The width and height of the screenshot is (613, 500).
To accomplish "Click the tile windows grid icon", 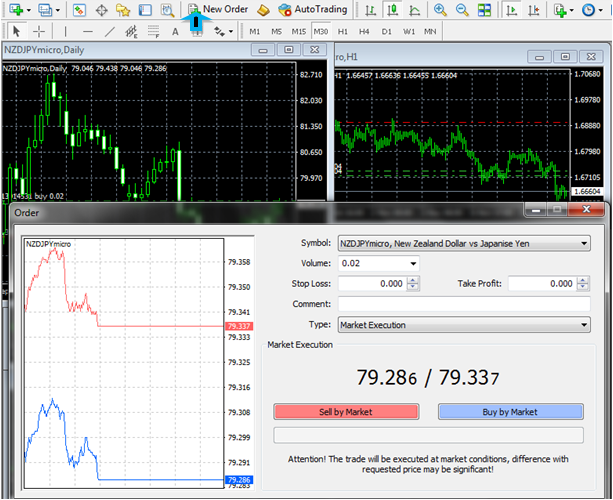I will pos(486,10).
